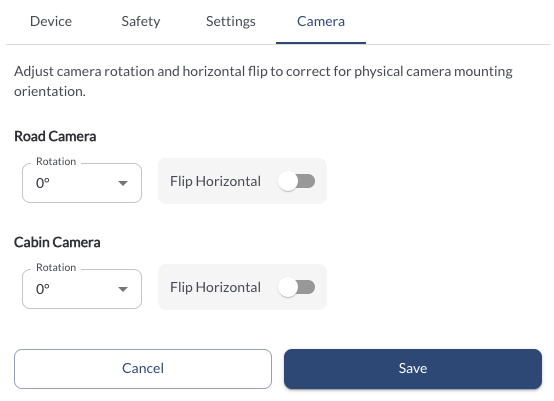The width and height of the screenshot is (554, 401).
Task: Click the Cabin Camera 0° value
Action: click(x=43, y=289)
